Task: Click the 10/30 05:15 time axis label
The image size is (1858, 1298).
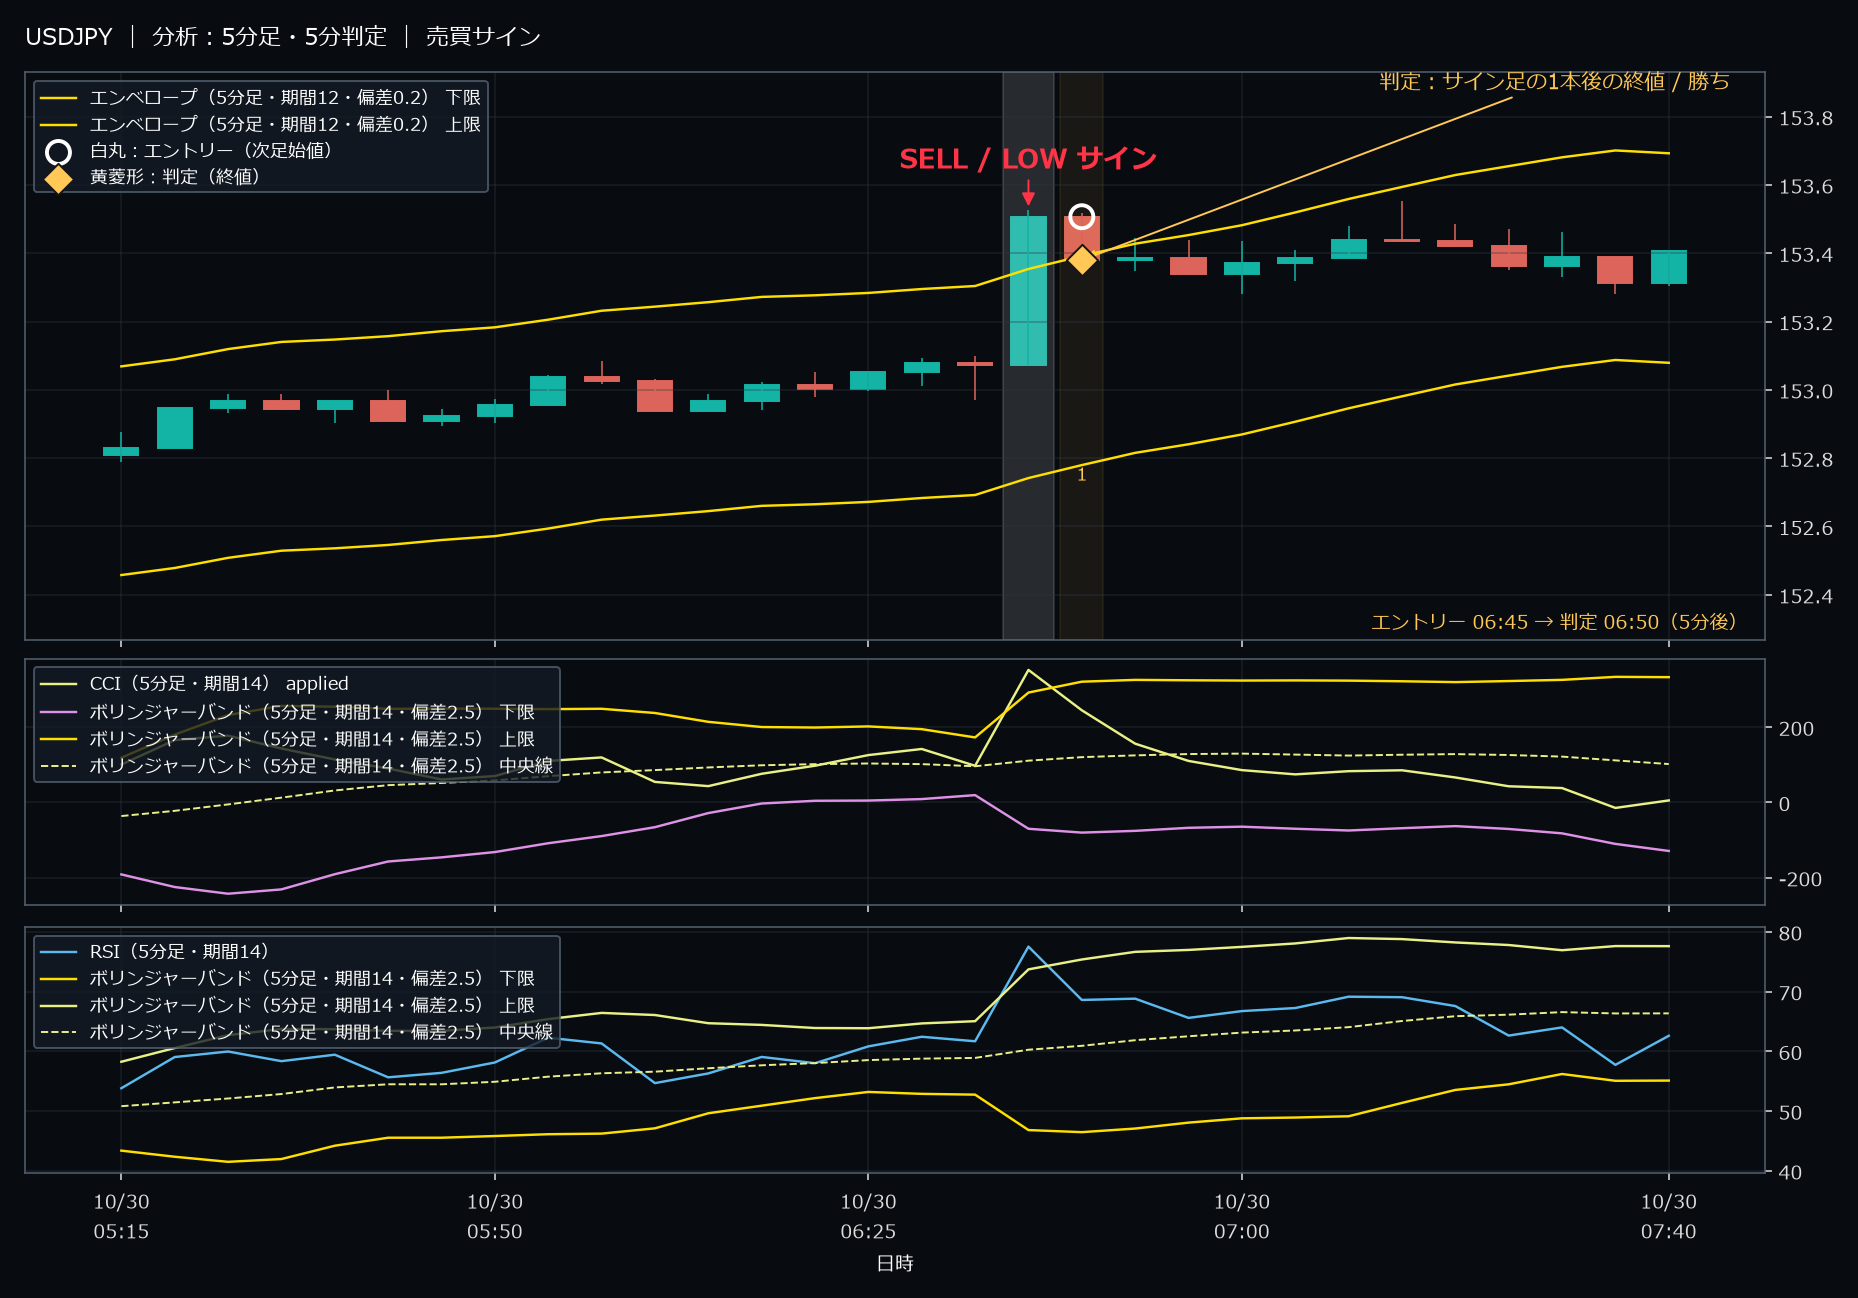Action: [121, 1217]
